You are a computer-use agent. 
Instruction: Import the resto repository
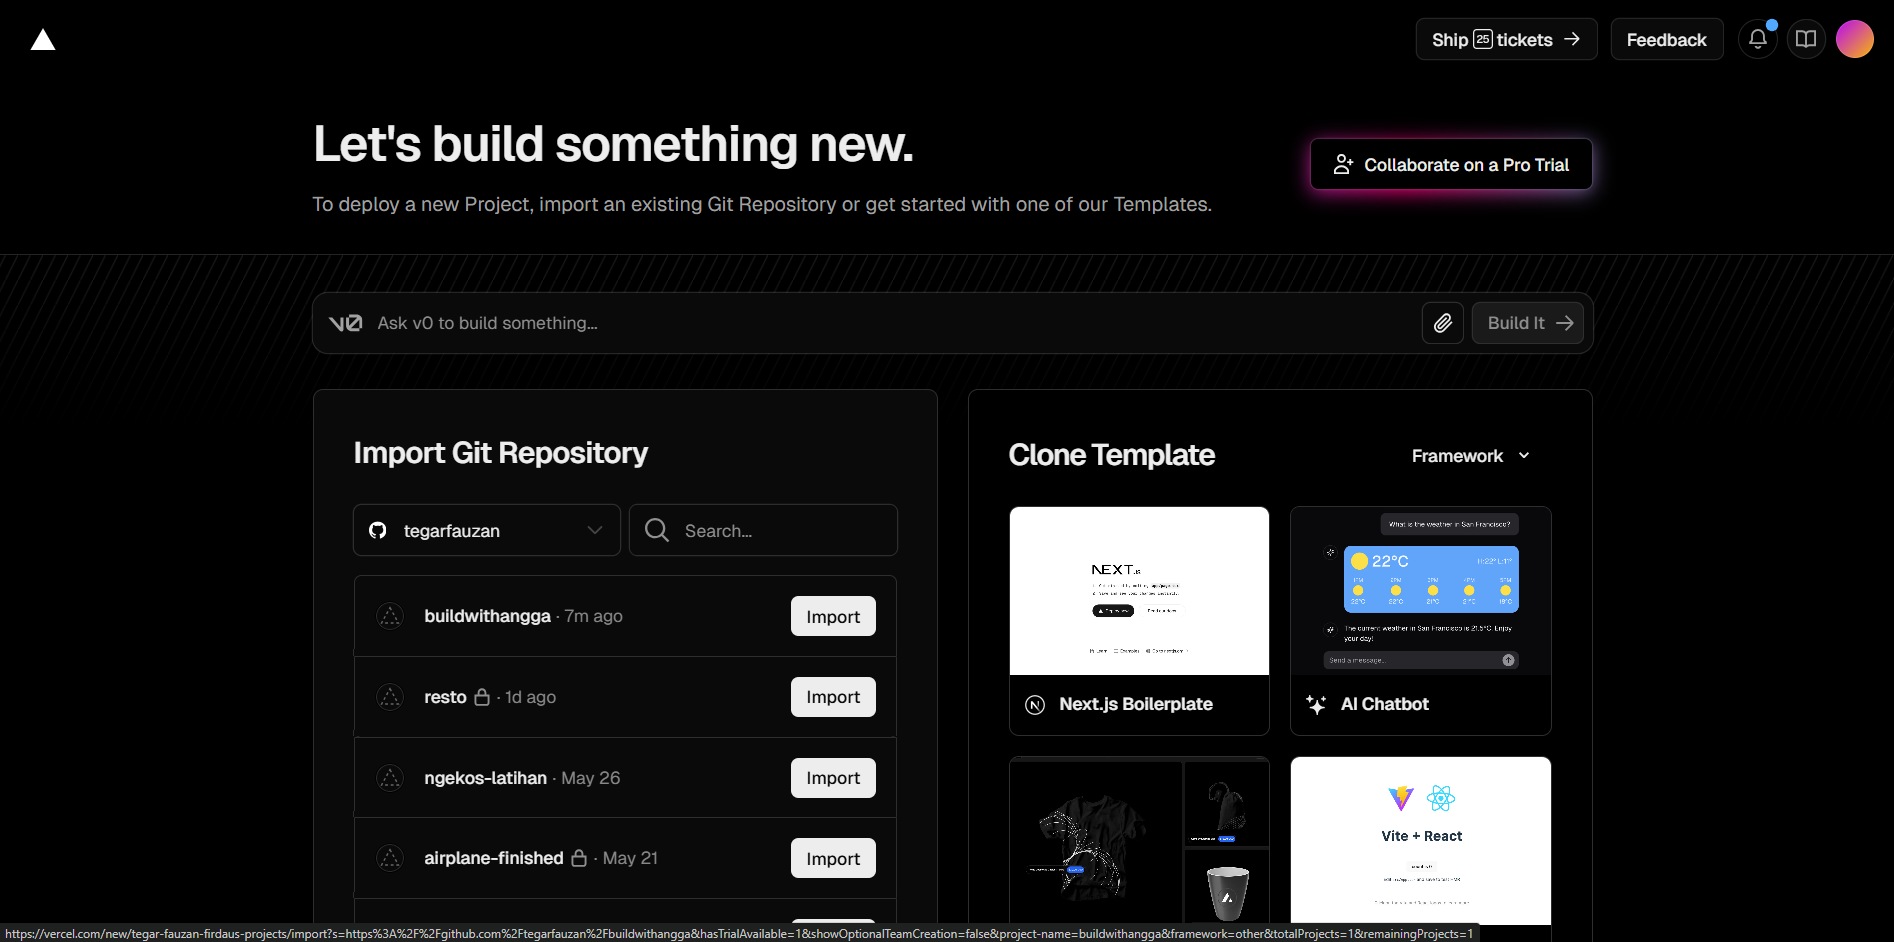[833, 697]
